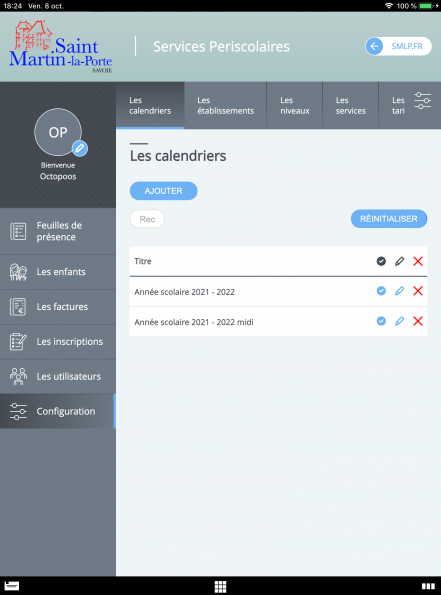Click the battery icon in status bar
This screenshot has width=441, height=595.
click(x=426, y=6)
